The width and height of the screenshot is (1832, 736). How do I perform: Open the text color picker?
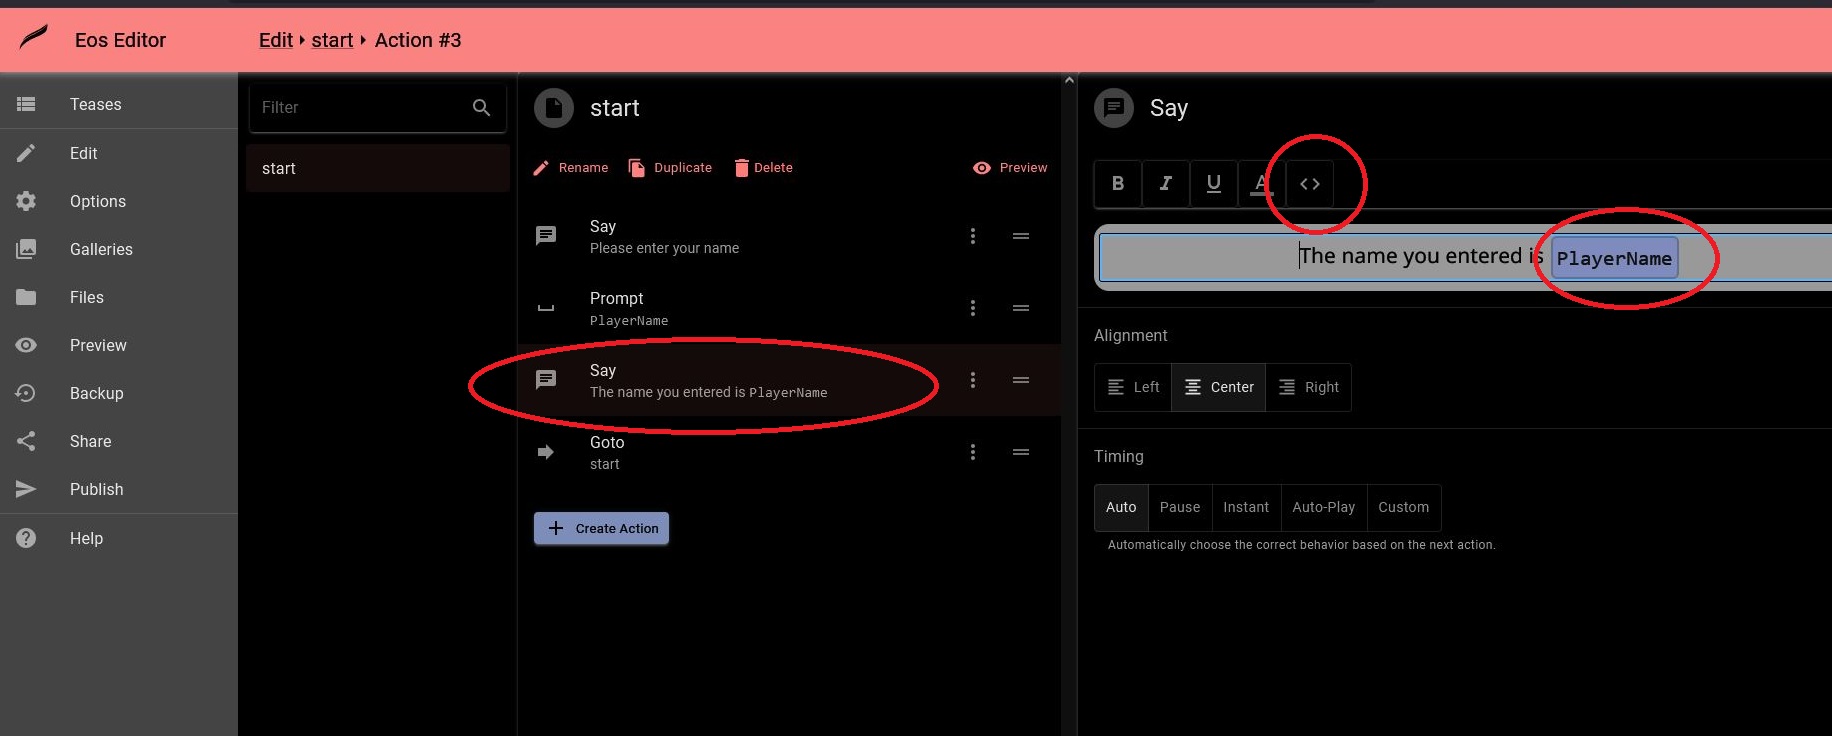coord(1261,183)
